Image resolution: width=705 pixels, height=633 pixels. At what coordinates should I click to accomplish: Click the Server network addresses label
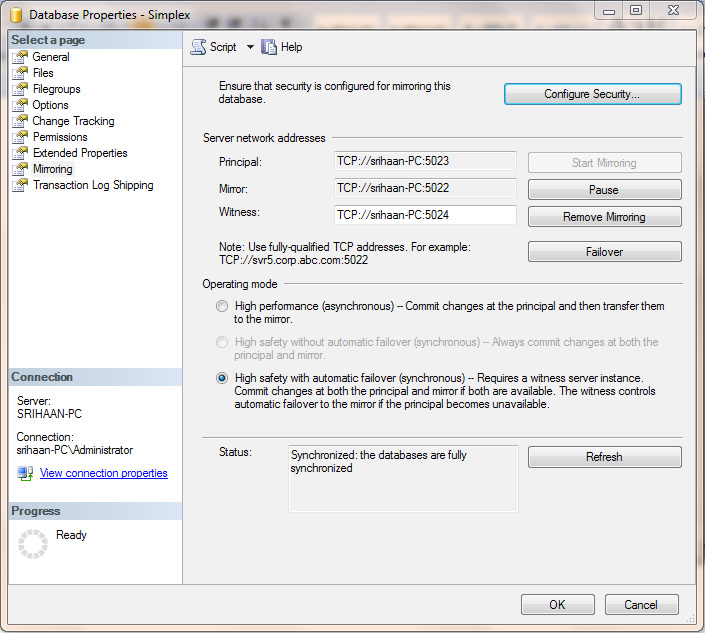(264, 138)
